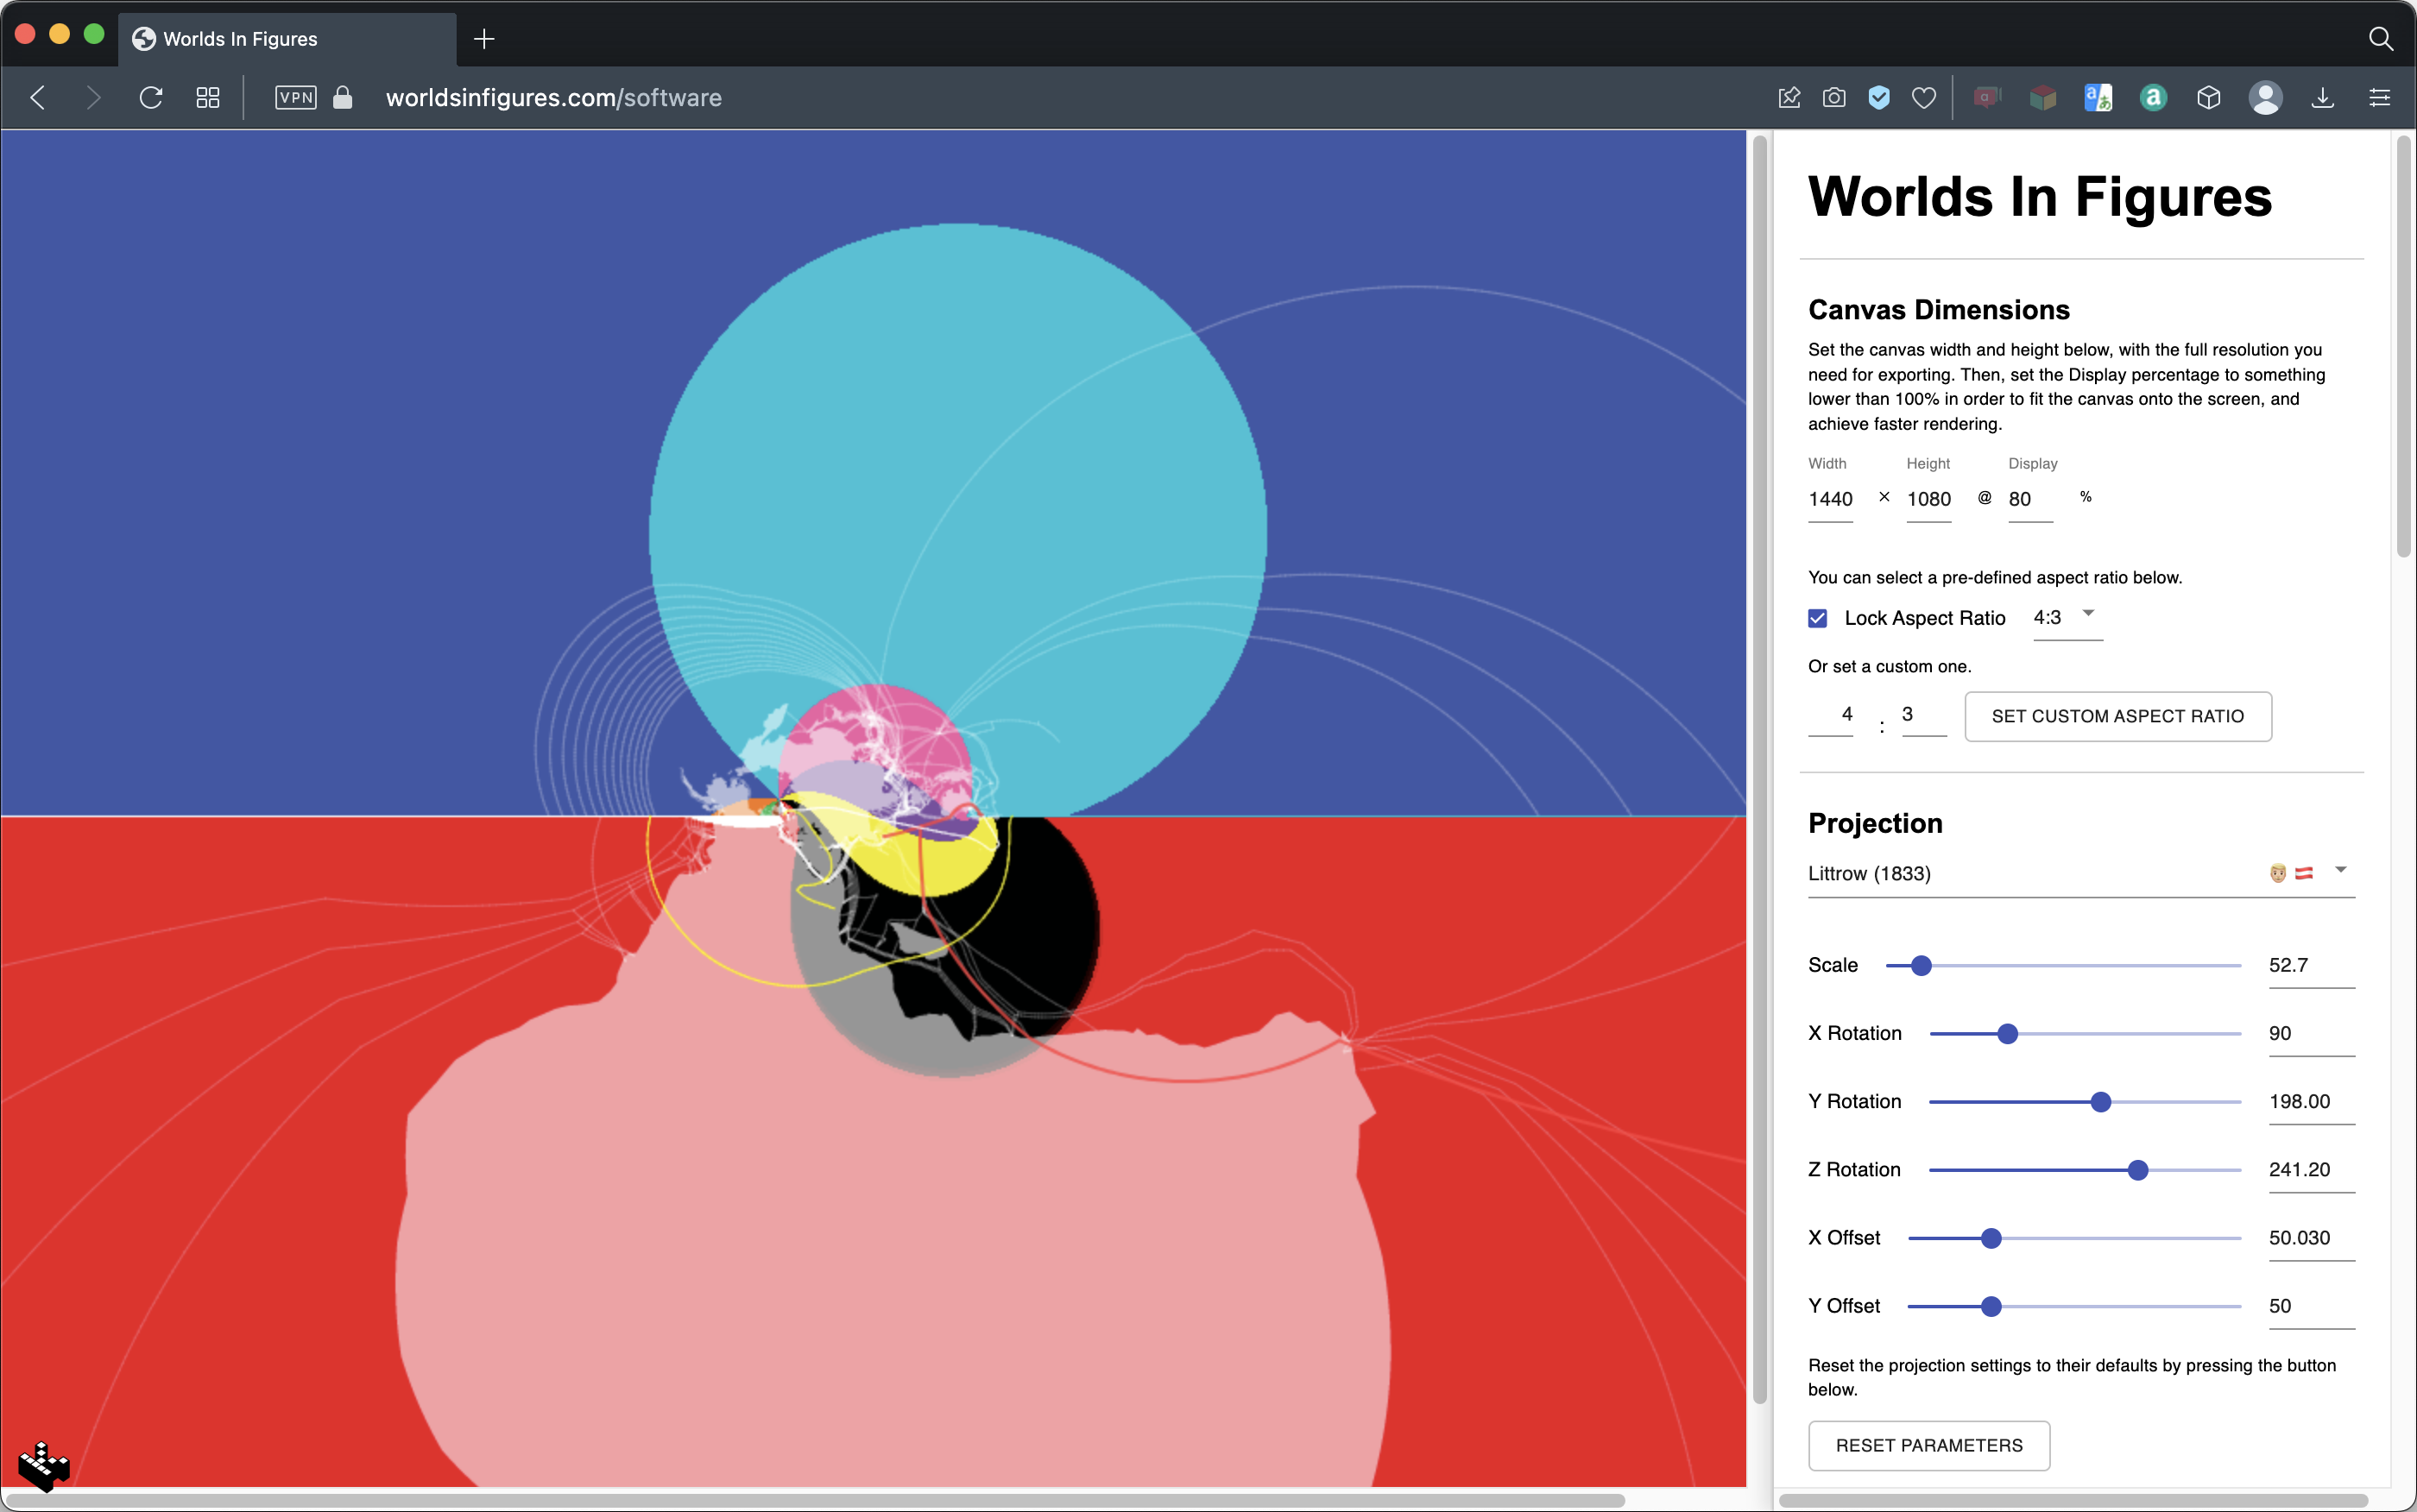
Task: Click the red screen recorder extension icon
Action: coord(1987,97)
